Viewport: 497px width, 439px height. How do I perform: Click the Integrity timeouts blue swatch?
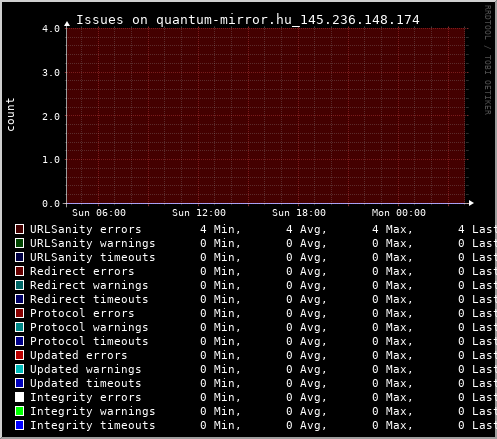coord(19,425)
